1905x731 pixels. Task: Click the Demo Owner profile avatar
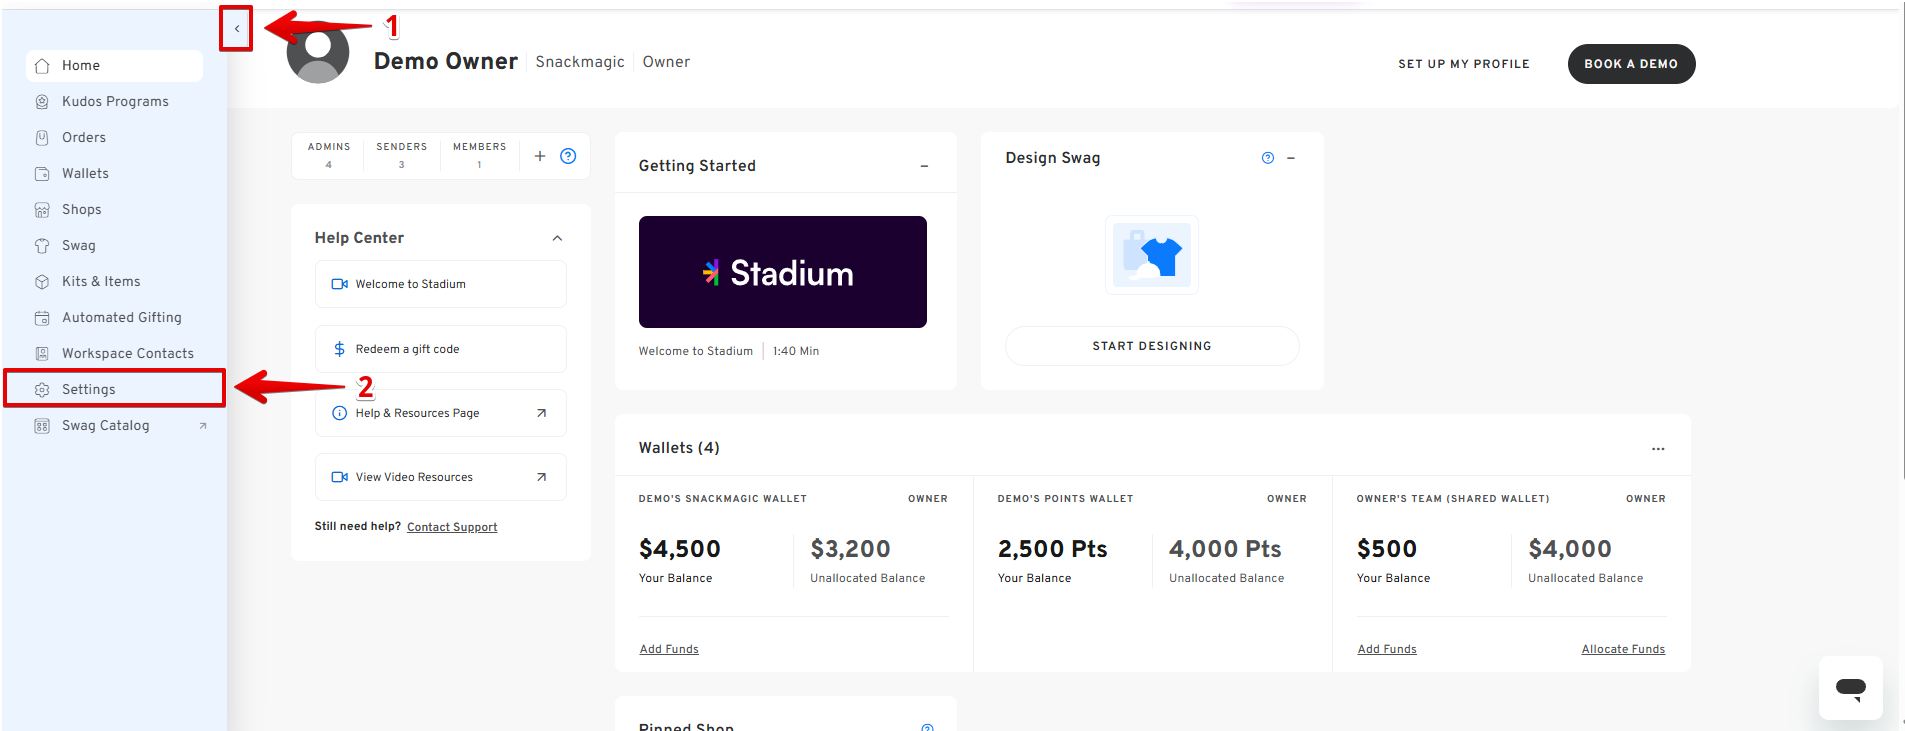pyautogui.click(x=318, y=55)
